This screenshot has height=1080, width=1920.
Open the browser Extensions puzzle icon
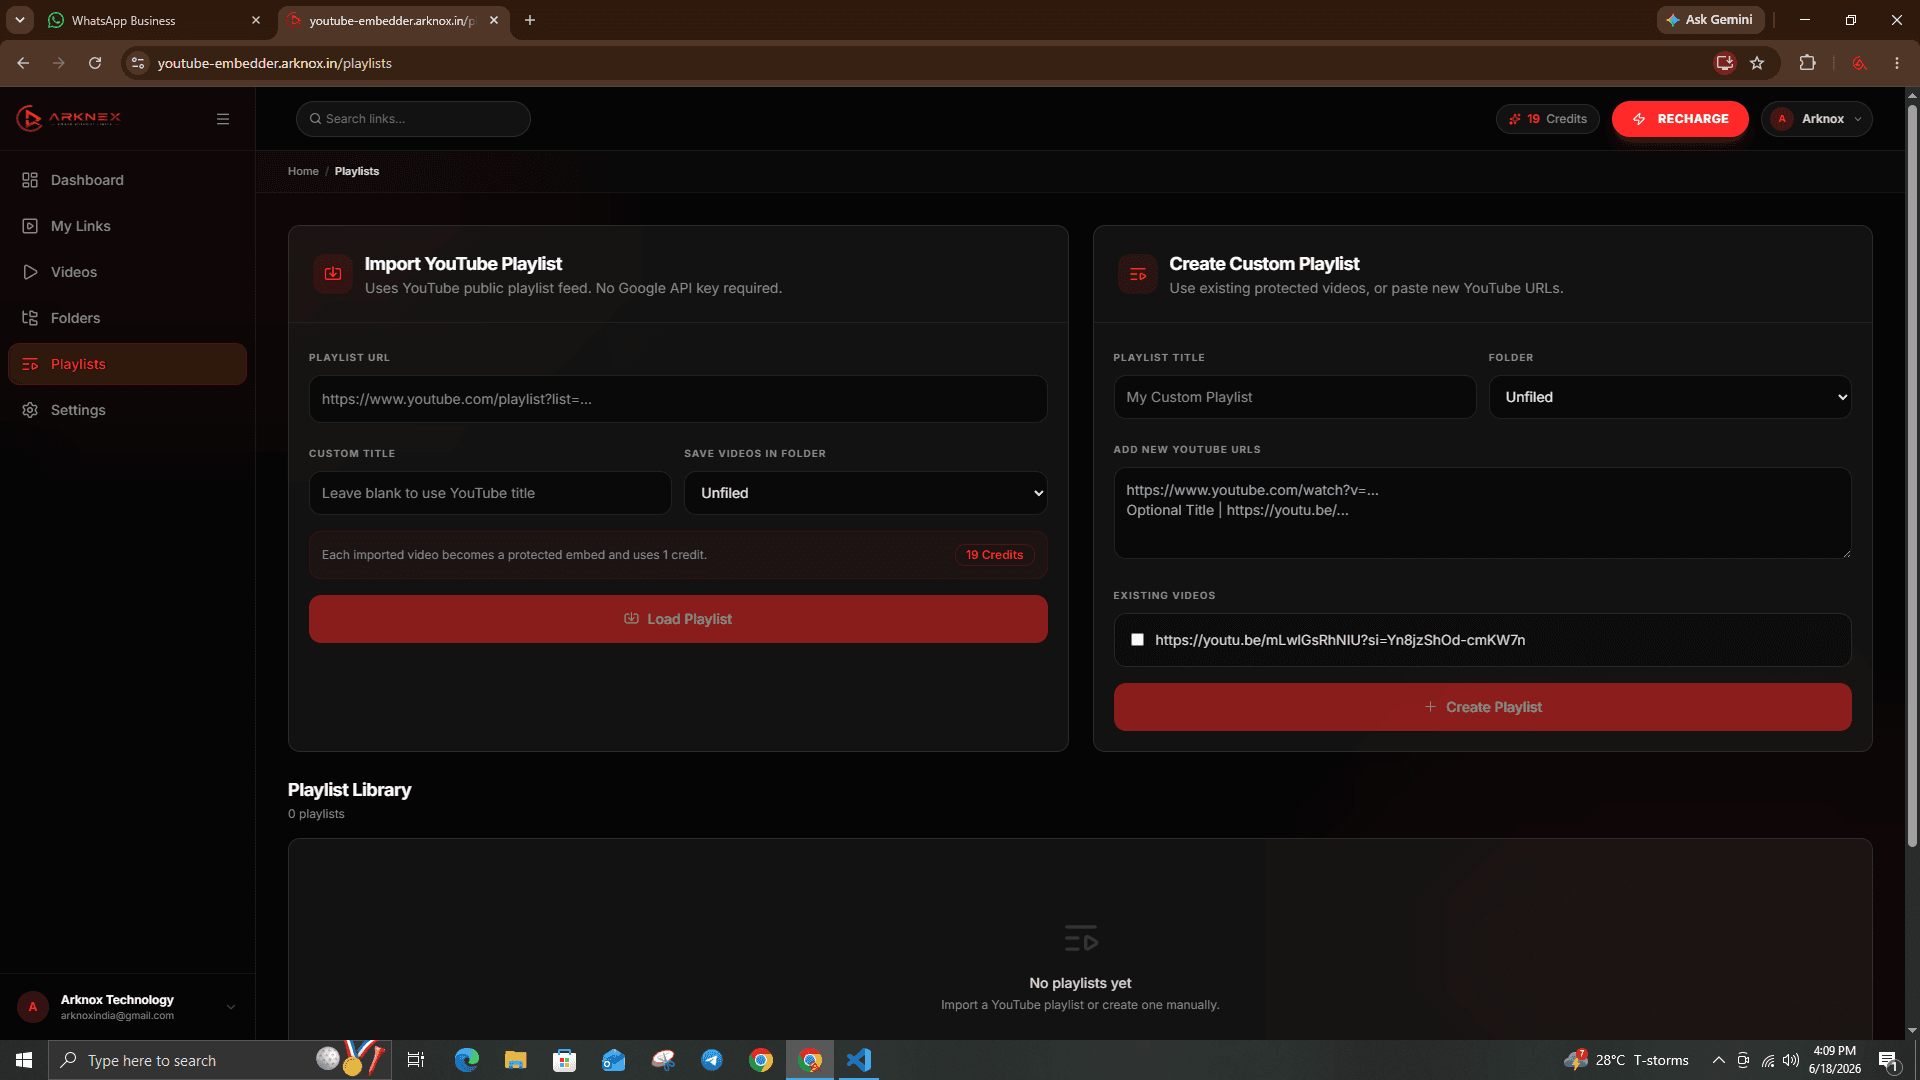point(1807,63)
